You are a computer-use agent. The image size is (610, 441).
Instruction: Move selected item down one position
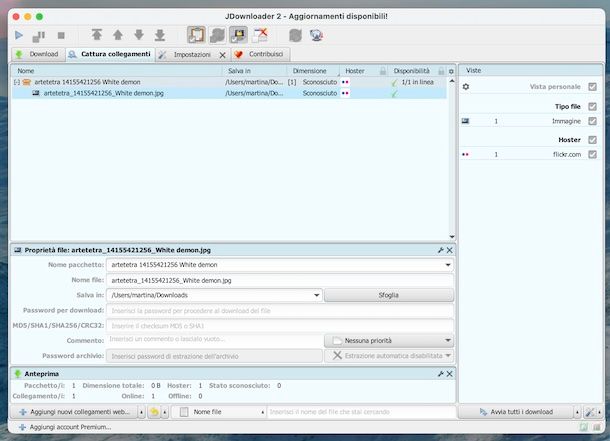tap(139, 35)
